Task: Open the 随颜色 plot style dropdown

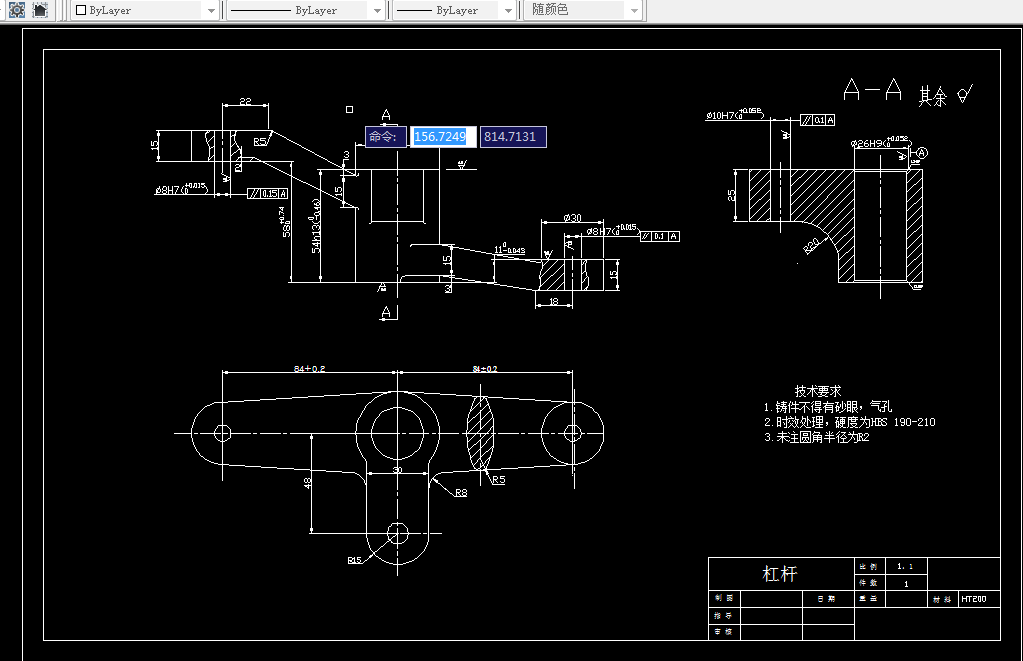Action: coord(583,10)
